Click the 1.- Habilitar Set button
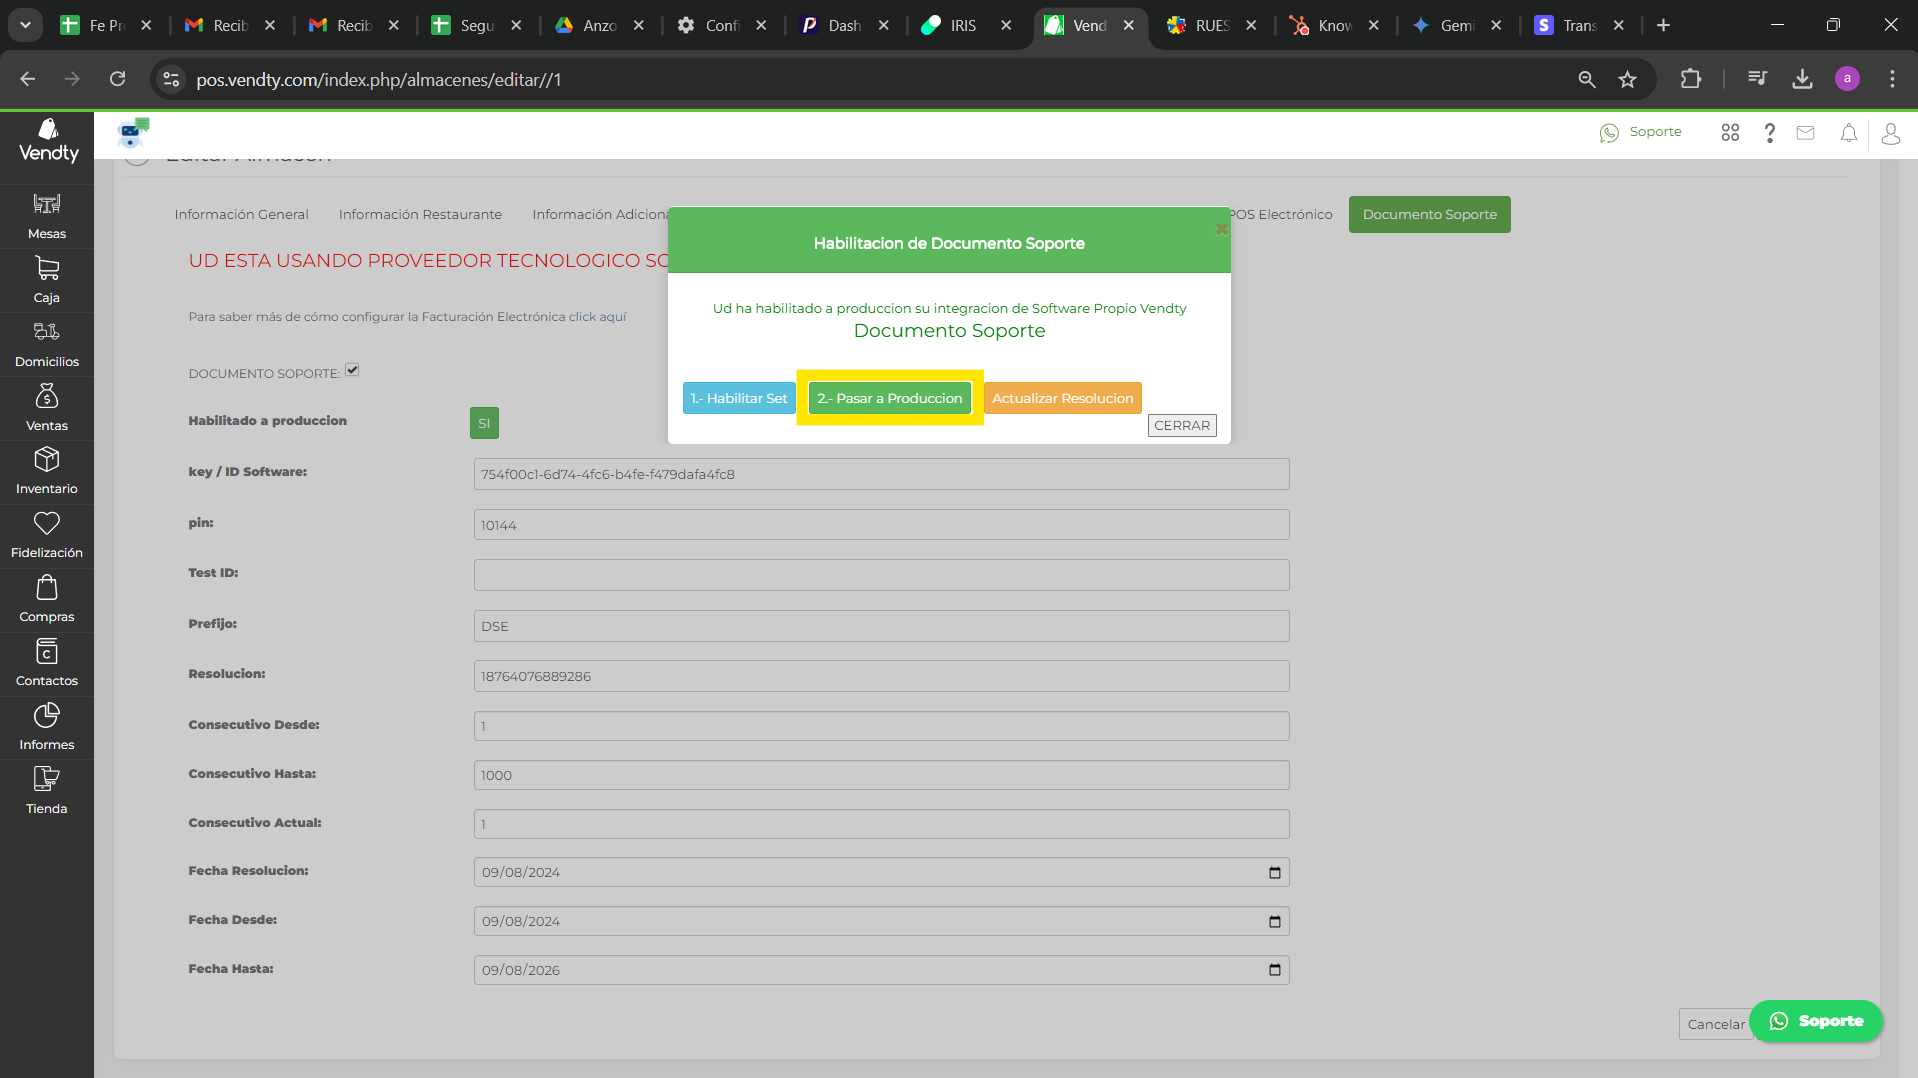Screen dimensions: 1918x1078 (739, 398)
